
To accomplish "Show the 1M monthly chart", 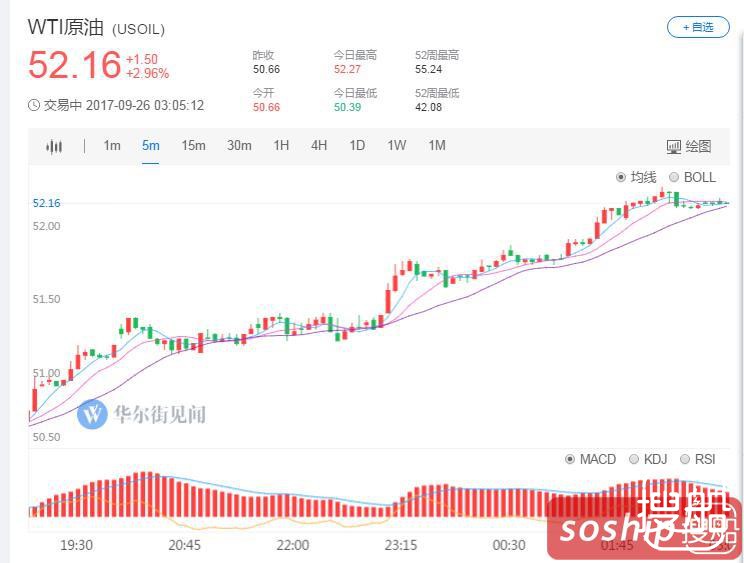I will pyautogui.click(x=437, y=146).
